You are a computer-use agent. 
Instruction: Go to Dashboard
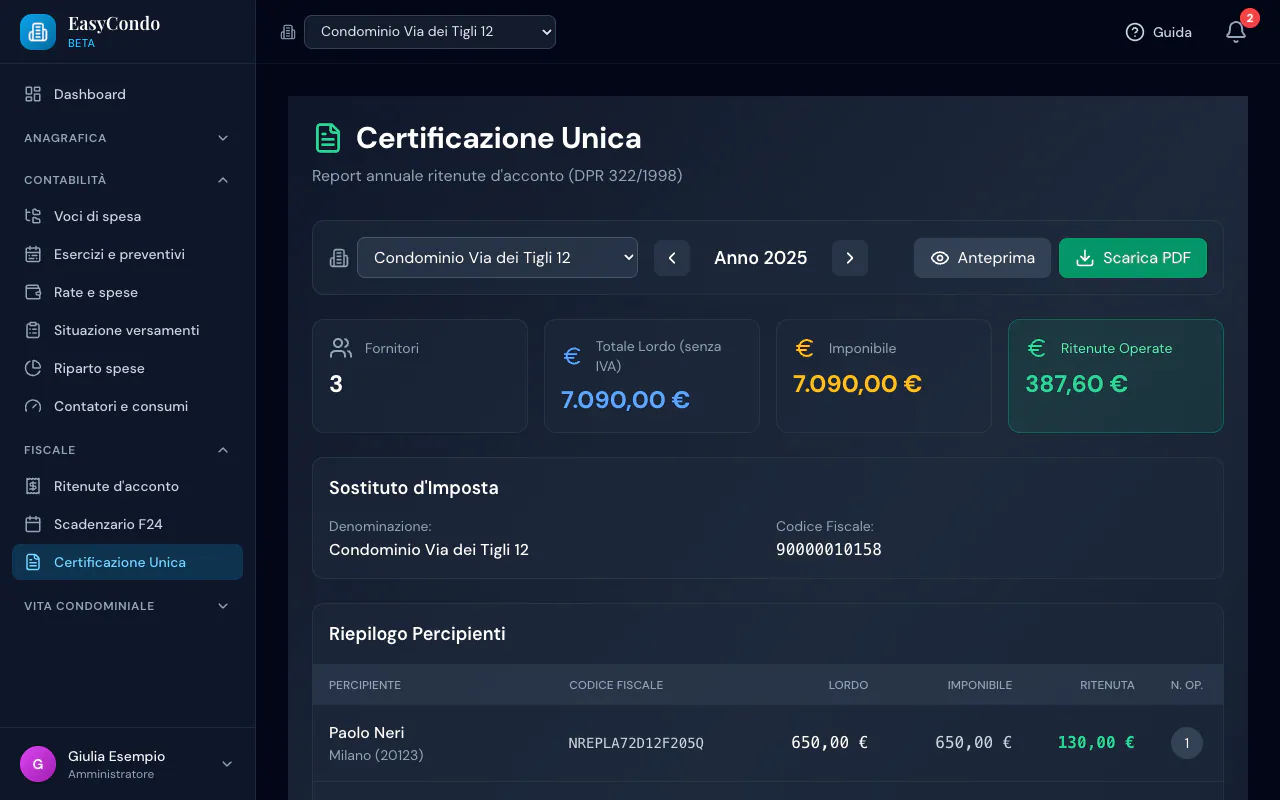click(127, 94)
